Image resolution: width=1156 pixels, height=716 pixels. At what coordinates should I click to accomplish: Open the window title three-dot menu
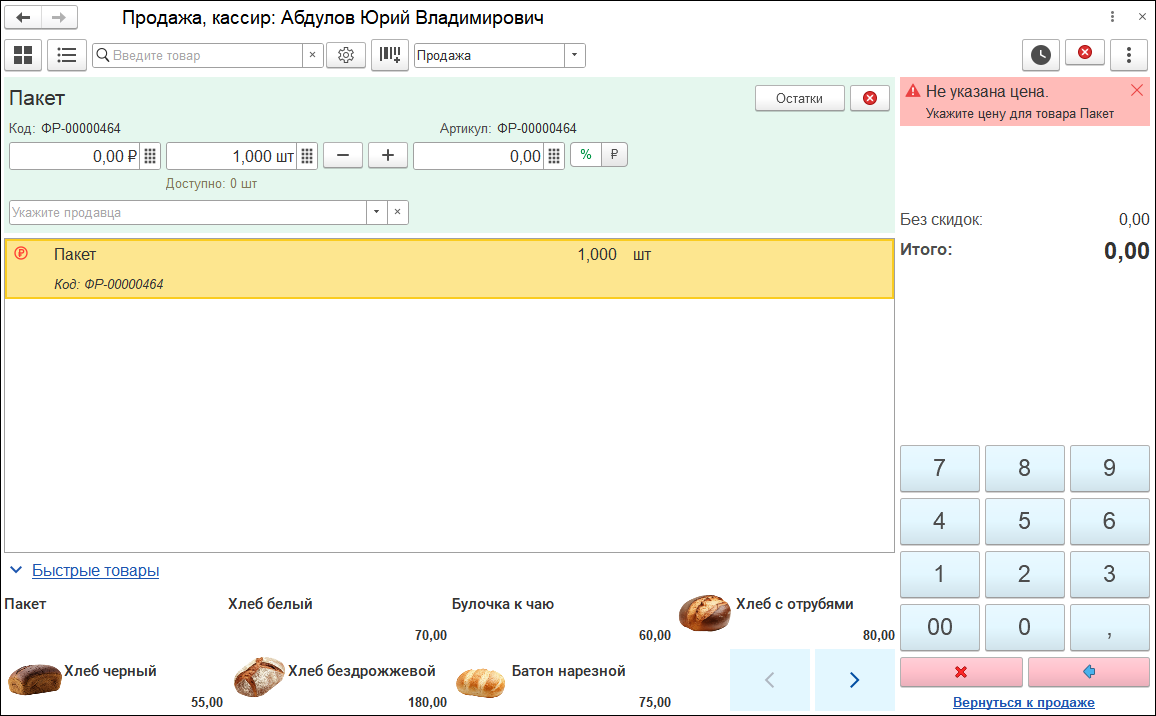pyautogui.click(x=1113, y=17)
